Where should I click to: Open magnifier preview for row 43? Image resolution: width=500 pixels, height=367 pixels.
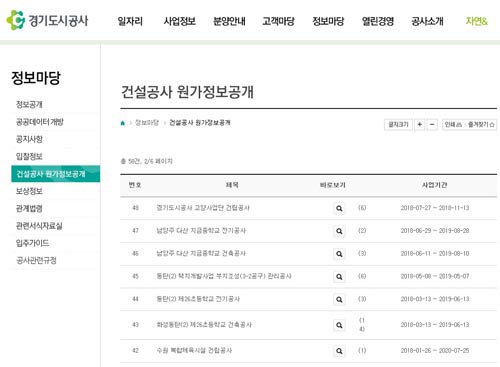pyautogui.click(x=339, y=325)
